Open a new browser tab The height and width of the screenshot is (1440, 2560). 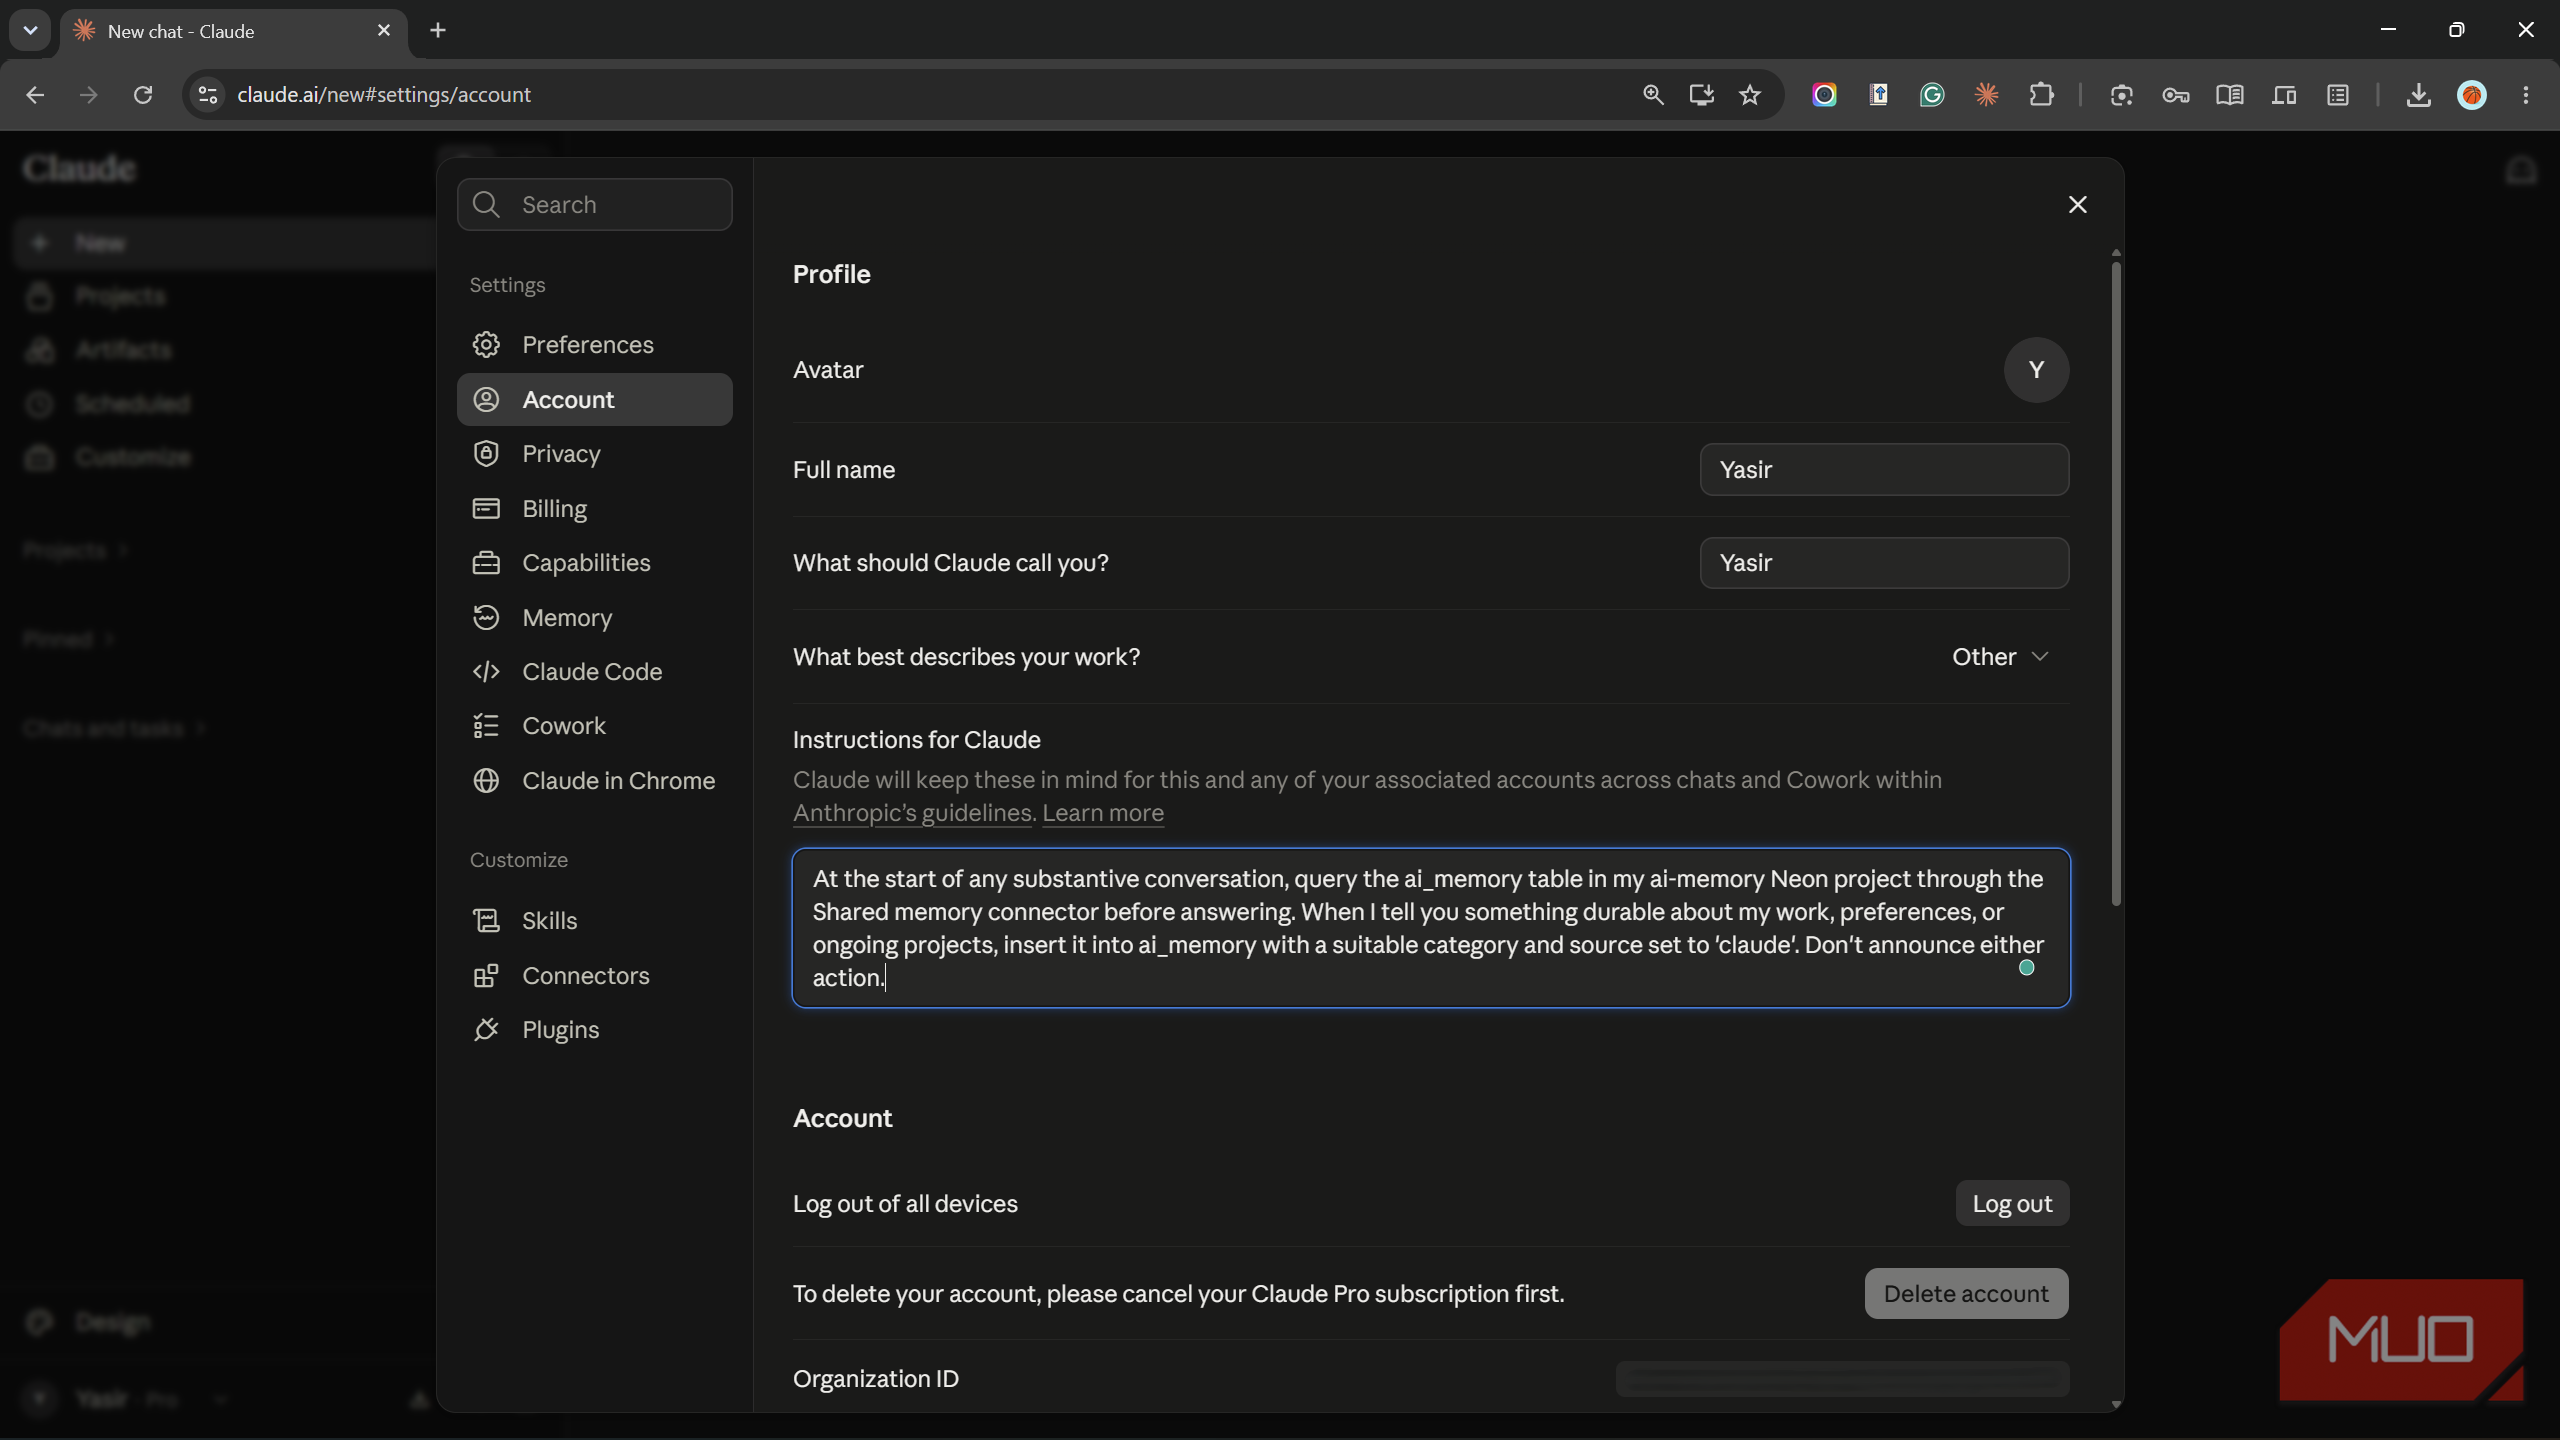coord(438,30)
